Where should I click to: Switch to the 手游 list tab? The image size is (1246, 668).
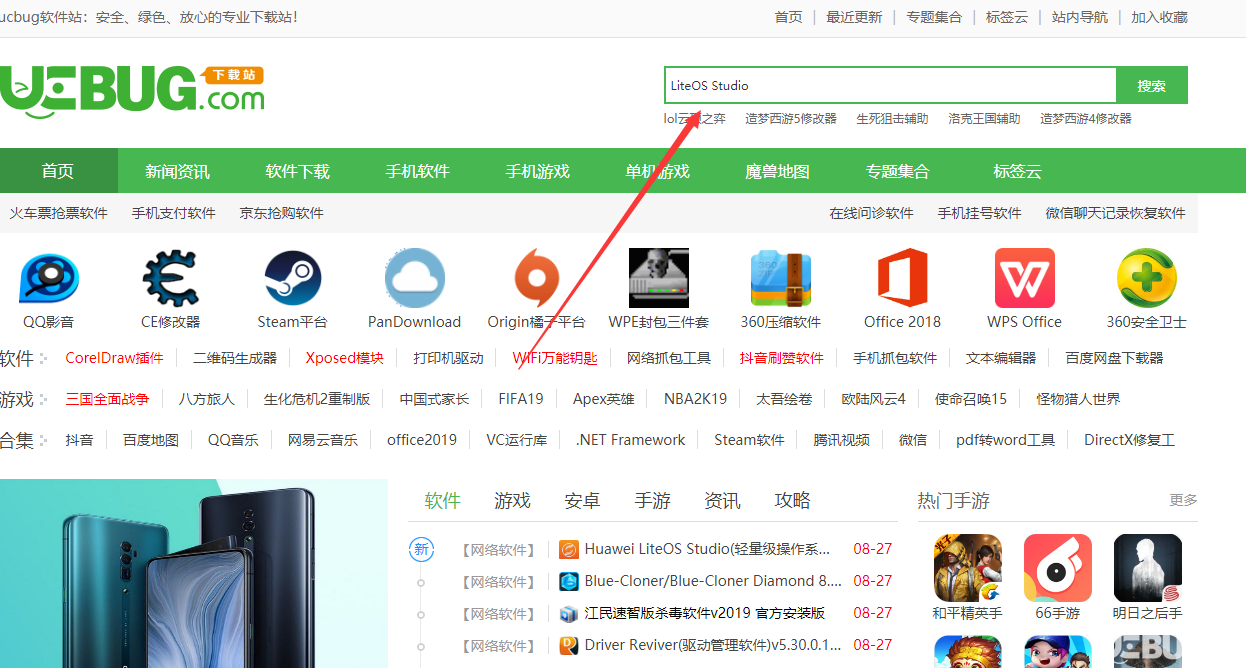(653, 500)
